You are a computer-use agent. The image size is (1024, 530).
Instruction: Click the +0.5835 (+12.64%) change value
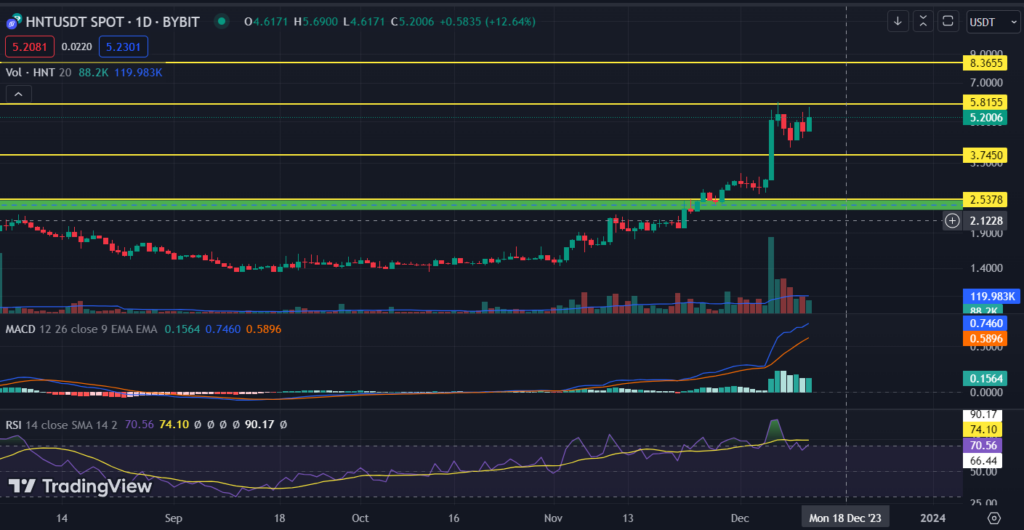tap(487, 22)
